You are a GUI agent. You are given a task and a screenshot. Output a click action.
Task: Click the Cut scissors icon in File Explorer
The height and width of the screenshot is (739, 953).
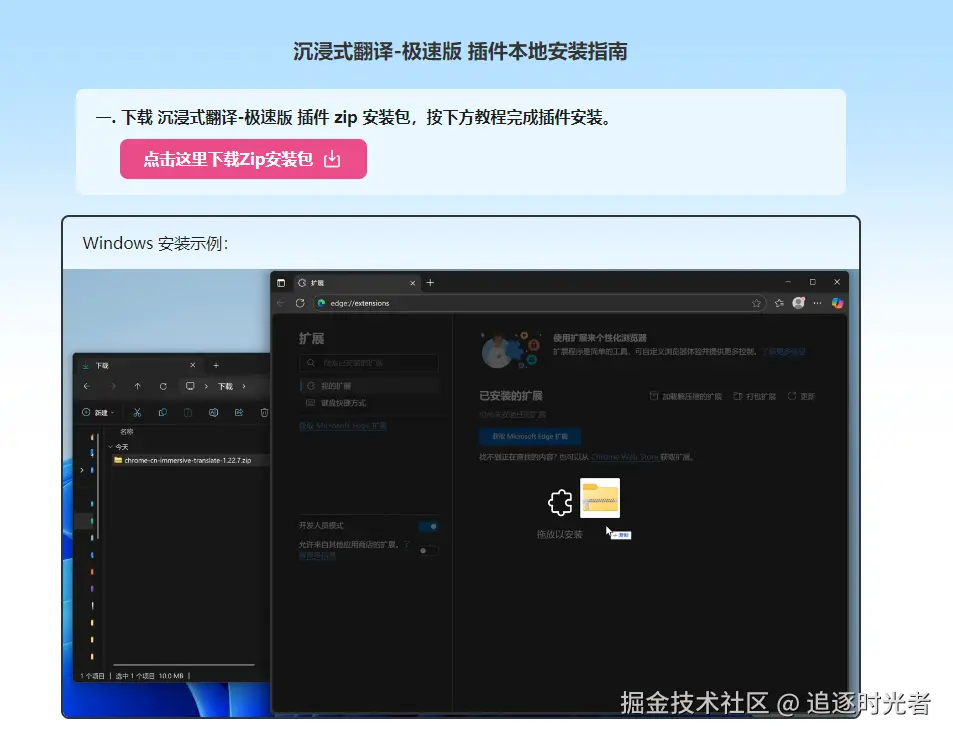click(137, 413)
